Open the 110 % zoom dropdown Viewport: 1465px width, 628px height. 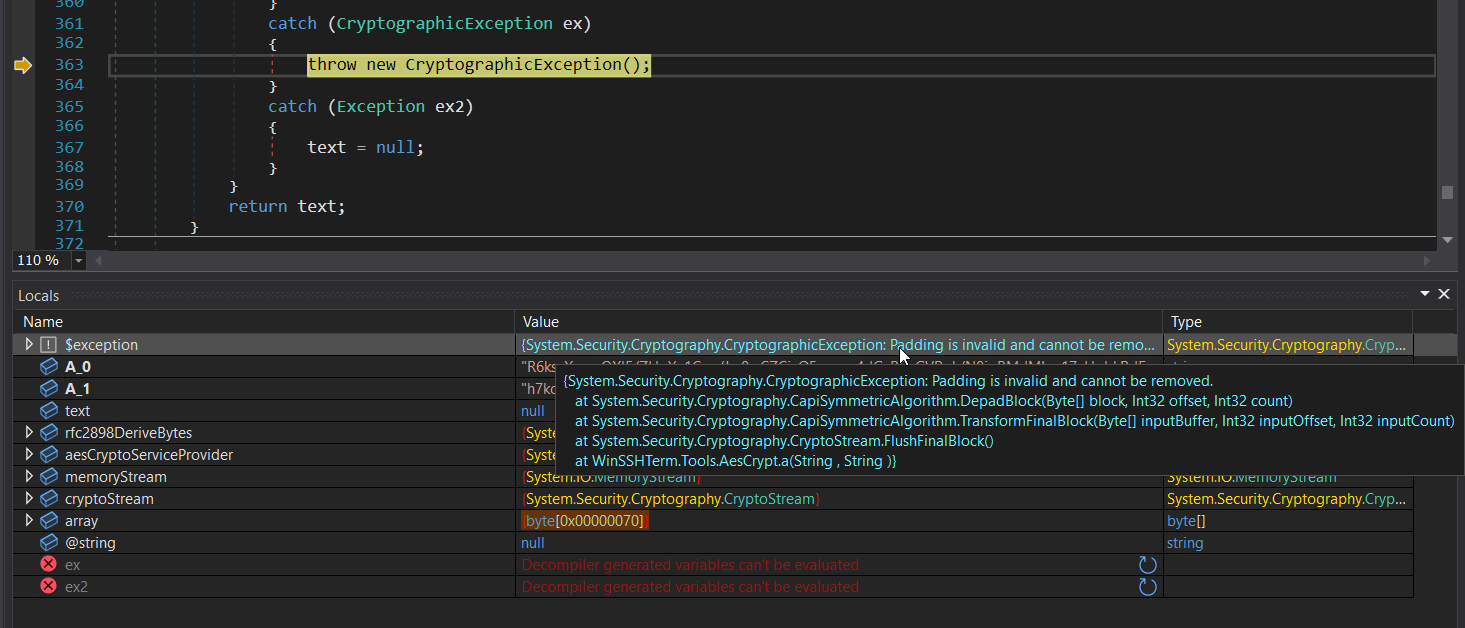tap(79, 261)
